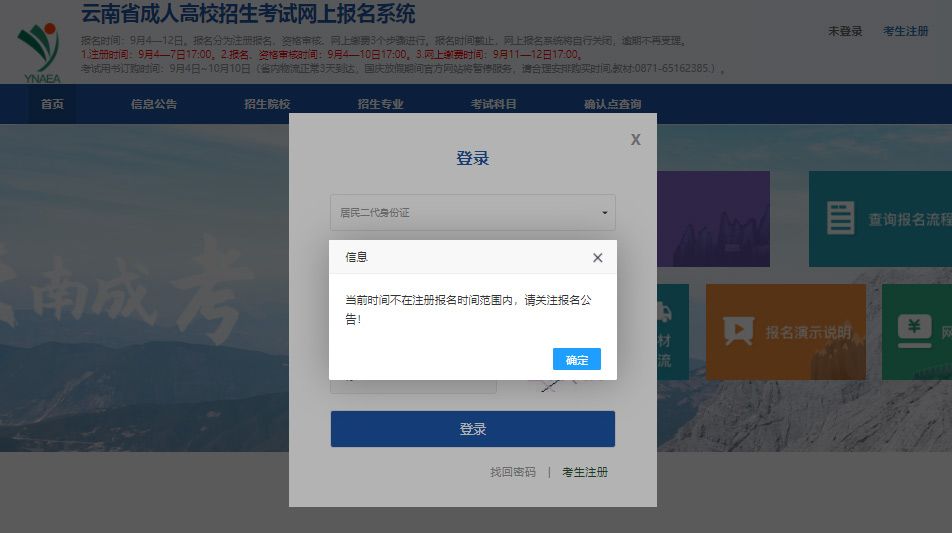Open the 招生专业 menu item

pos(381,104)
